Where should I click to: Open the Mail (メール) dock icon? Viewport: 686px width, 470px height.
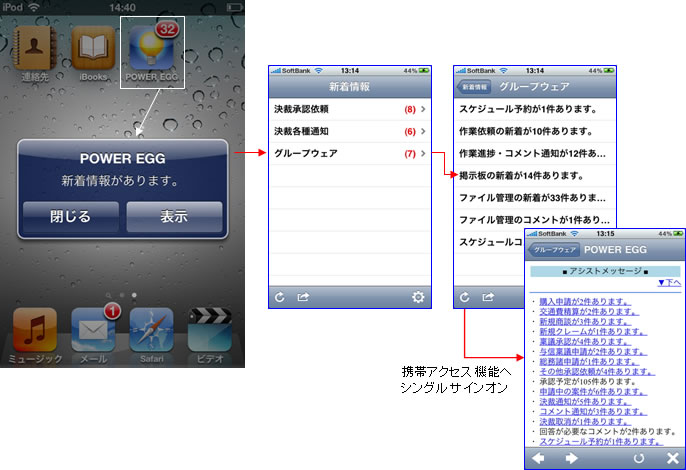(x=93, y=330)
